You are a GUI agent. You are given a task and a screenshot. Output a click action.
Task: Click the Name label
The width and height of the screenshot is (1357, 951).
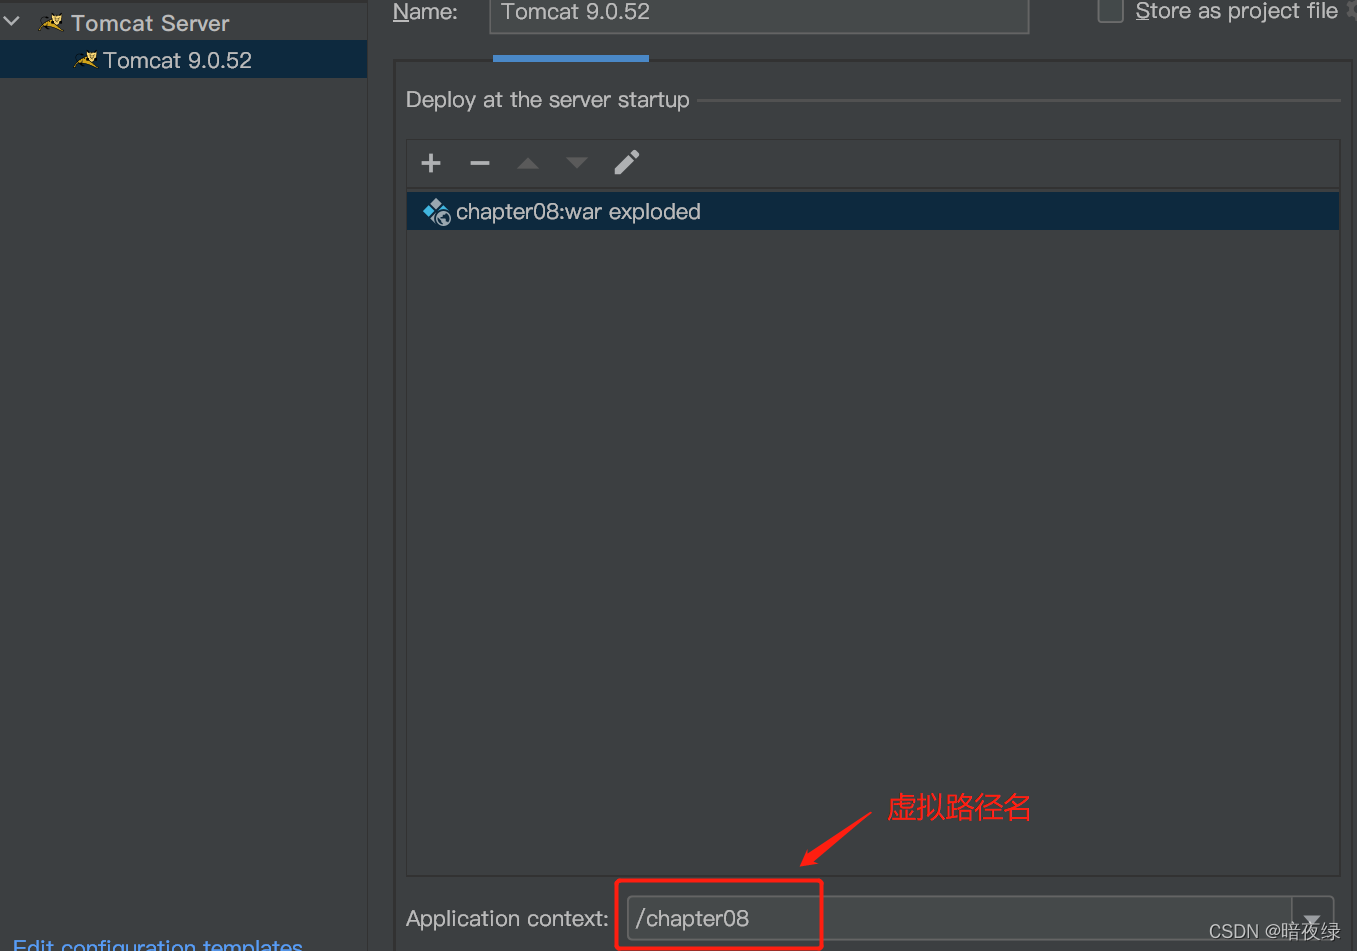coord(425,12)
